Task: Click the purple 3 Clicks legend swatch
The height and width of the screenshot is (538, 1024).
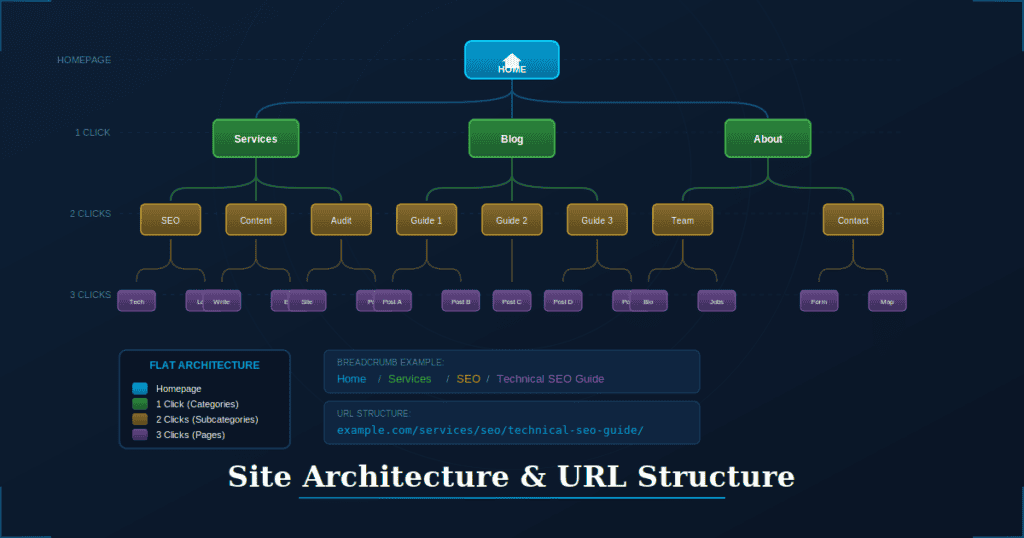Action: click(x=139, y=435)
